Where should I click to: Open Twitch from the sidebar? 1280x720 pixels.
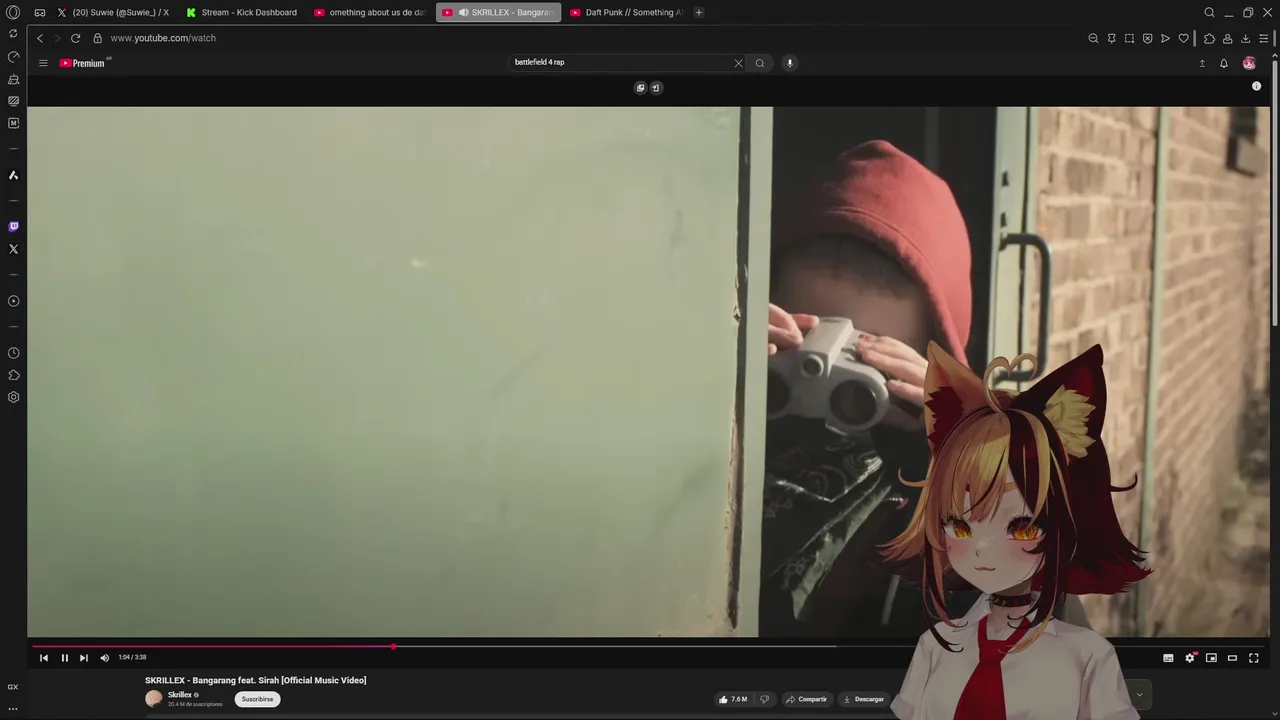pos(13,227)
